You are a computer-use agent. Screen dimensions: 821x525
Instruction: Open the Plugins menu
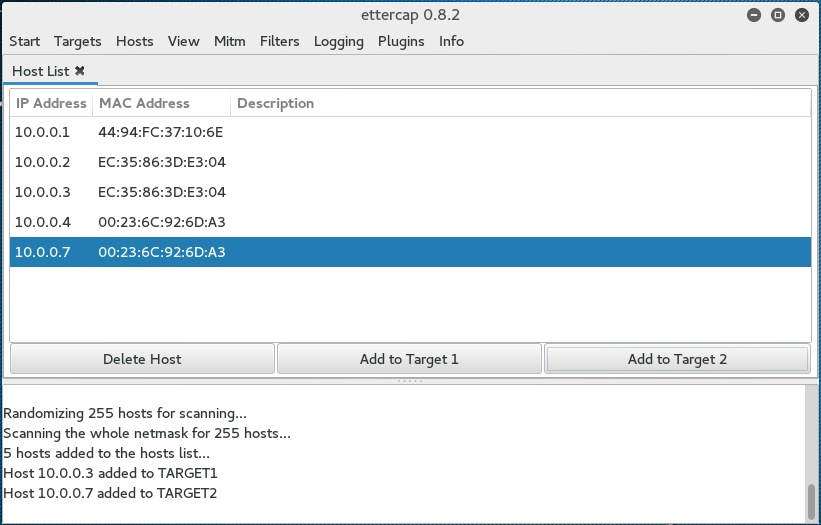point(401,41)
